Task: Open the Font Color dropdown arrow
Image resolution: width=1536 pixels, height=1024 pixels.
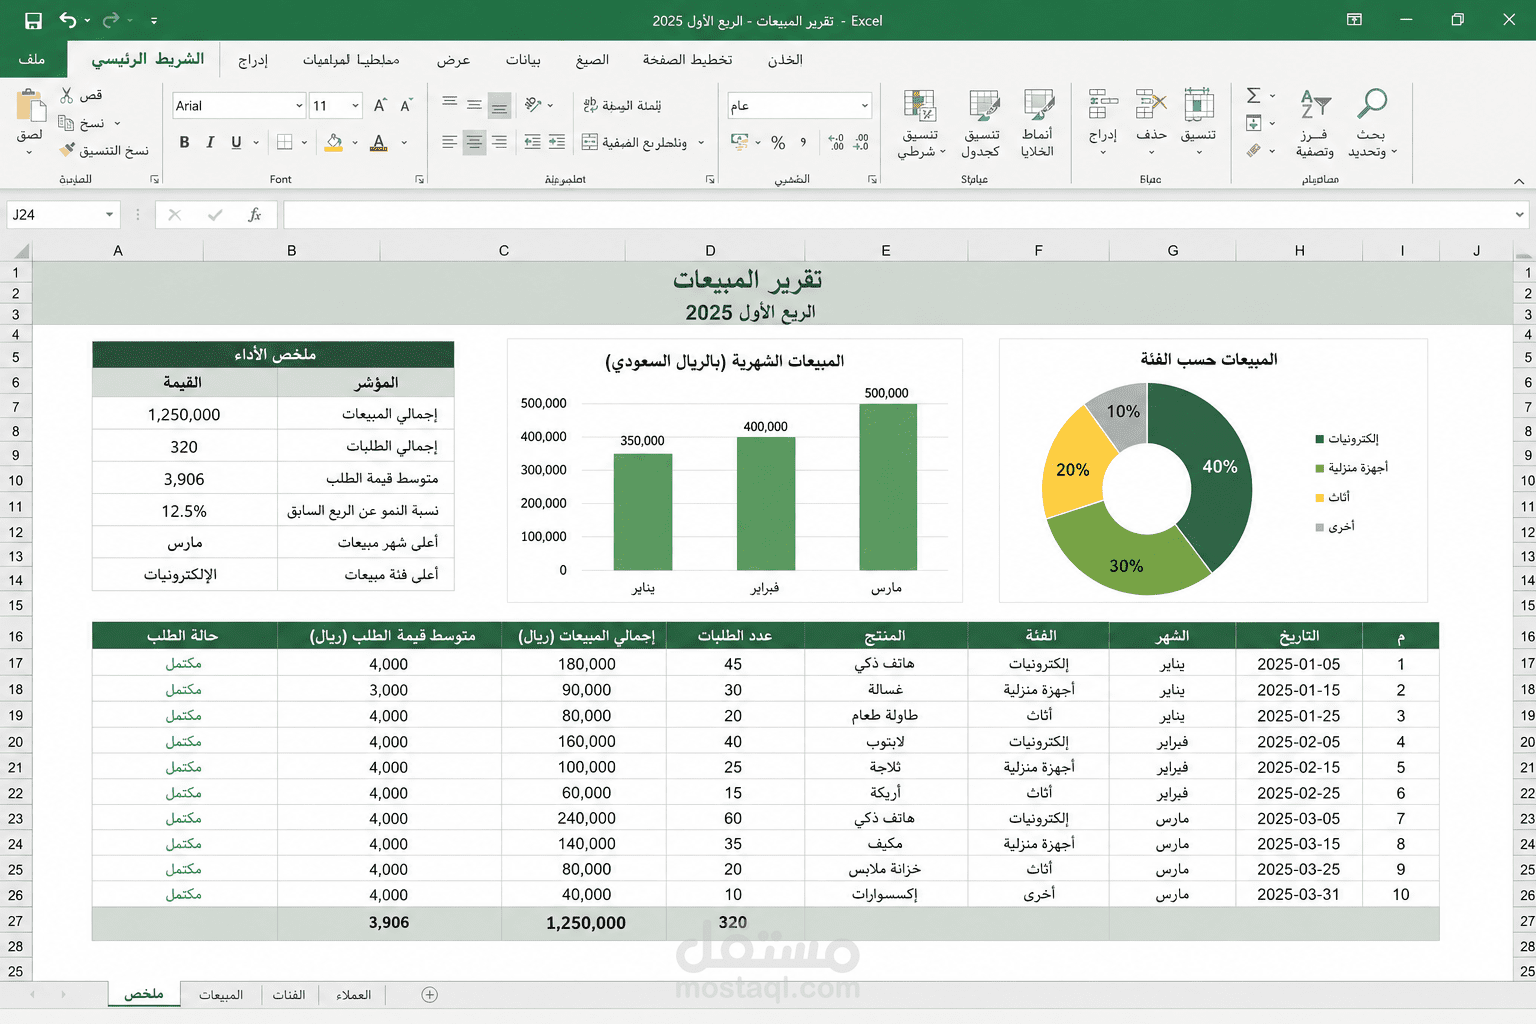Action: coord(404,142)
